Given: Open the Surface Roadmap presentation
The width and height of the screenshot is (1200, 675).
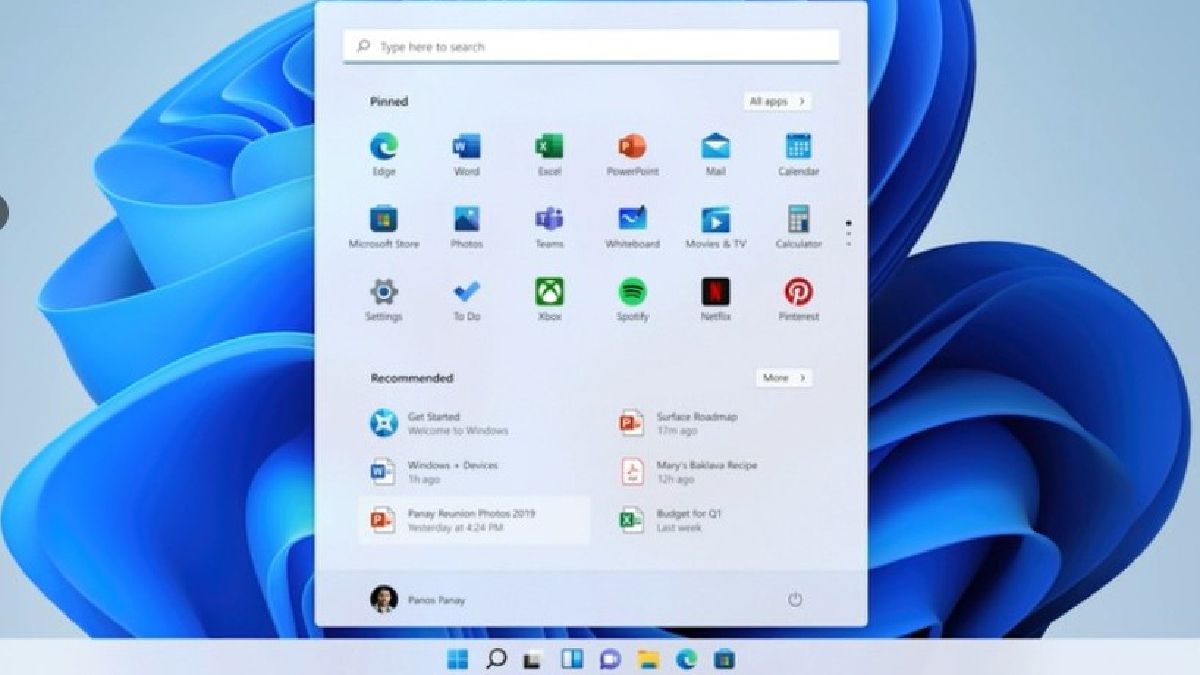Looking at the screenshot, I should point(722,423).
